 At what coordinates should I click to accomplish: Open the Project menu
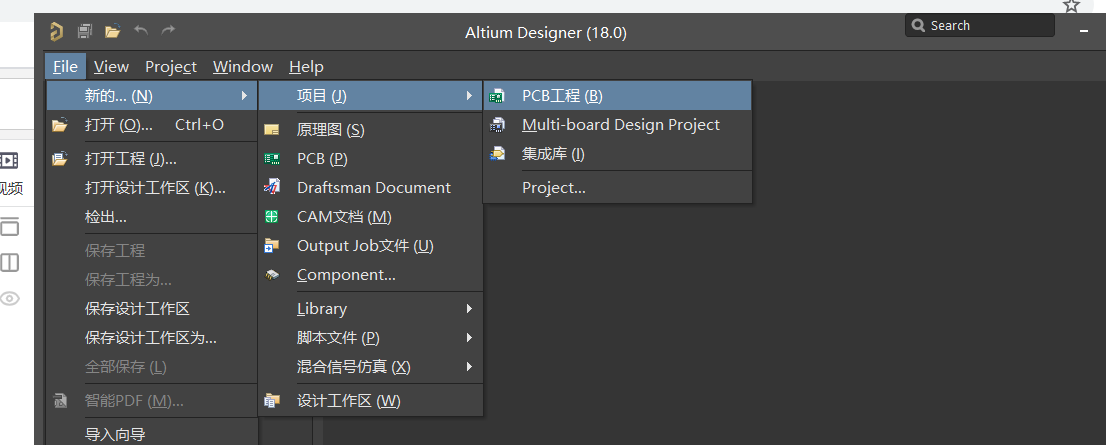171,66
